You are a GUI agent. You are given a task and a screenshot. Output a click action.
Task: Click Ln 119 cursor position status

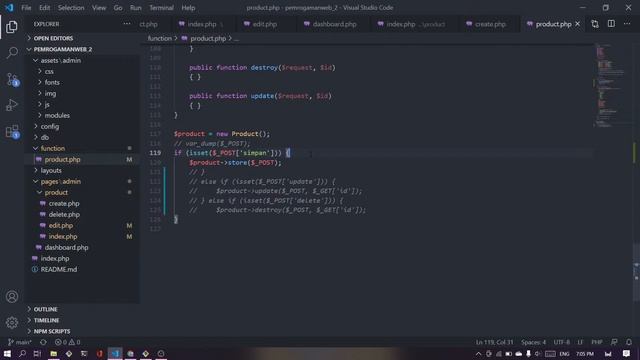point(494,342)
